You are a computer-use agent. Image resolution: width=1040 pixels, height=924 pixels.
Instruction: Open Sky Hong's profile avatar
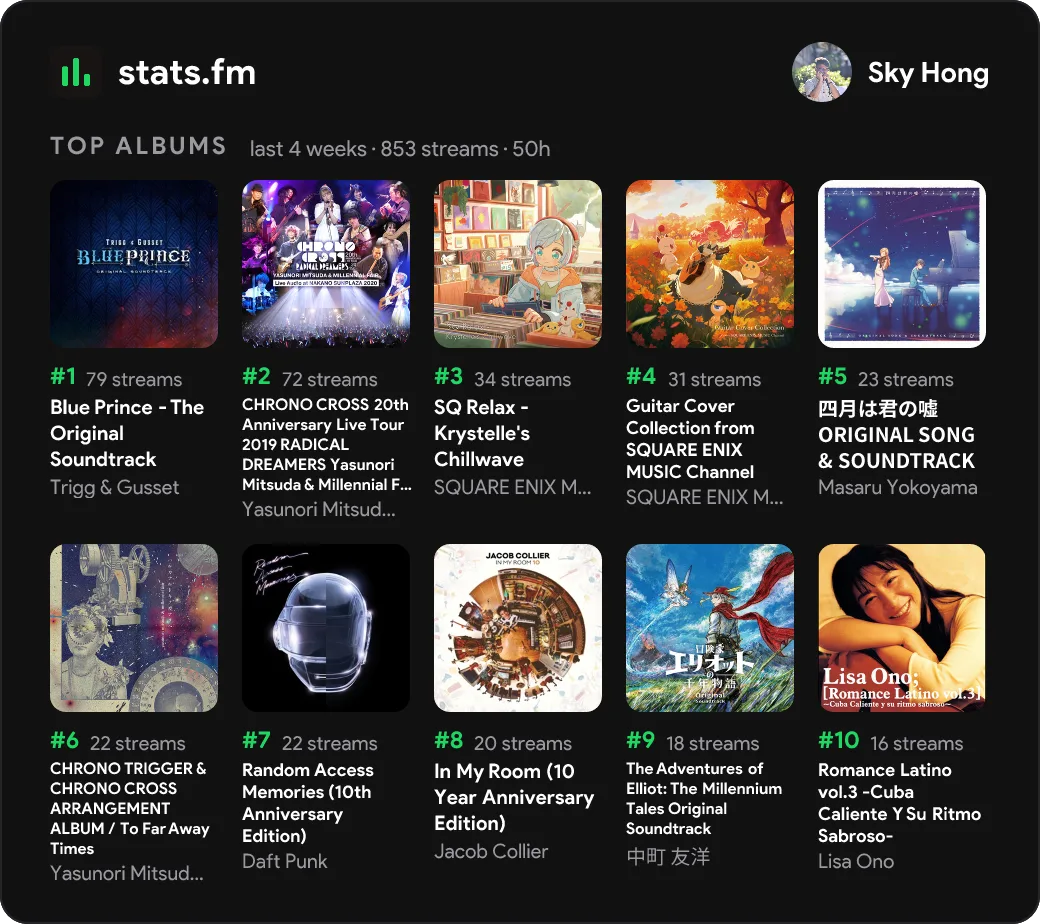(822, 72)
